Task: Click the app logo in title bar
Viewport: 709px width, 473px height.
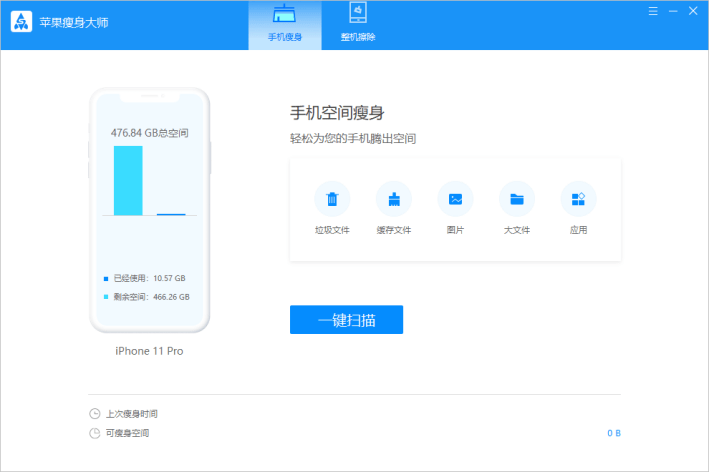Action: click(x=21, y=22)
